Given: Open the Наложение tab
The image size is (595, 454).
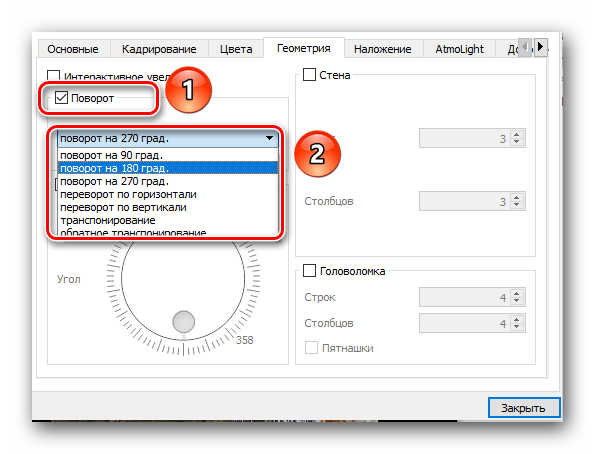Looking at the screenshot, I should (x=383, y=49).
